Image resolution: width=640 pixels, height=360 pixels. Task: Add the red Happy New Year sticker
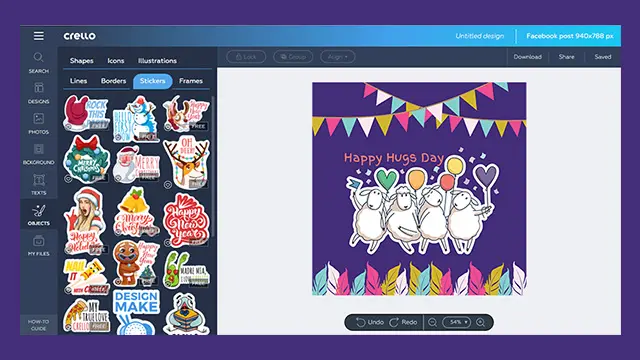pos(186,220)
